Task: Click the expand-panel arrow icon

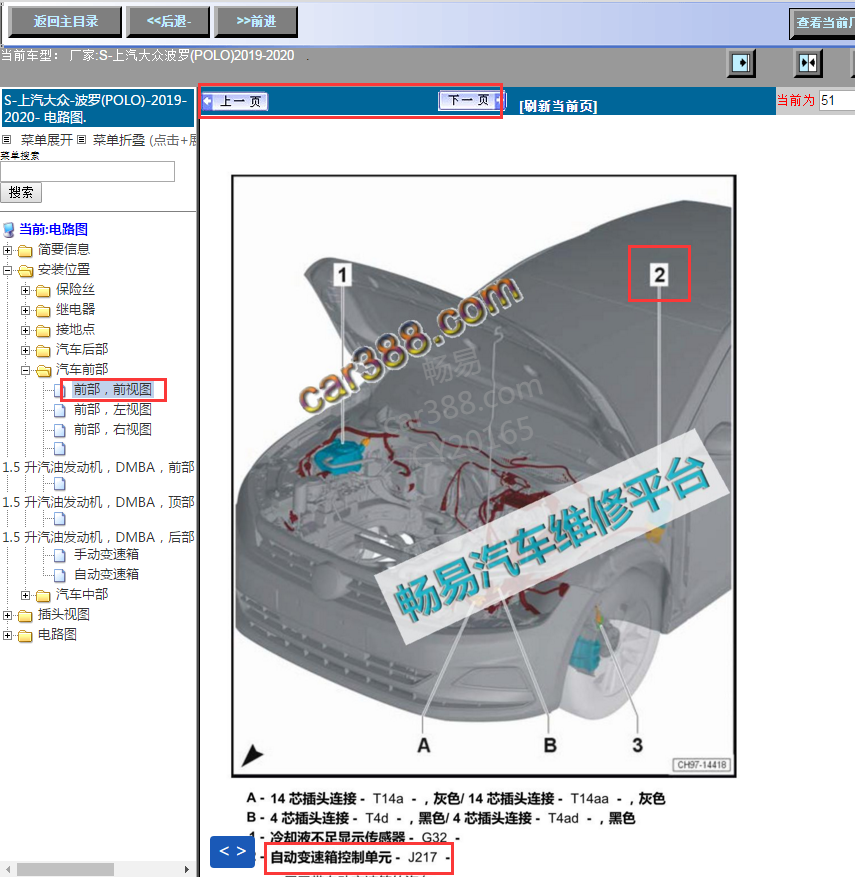Action: pyautogui.click(x=741, y=63)
